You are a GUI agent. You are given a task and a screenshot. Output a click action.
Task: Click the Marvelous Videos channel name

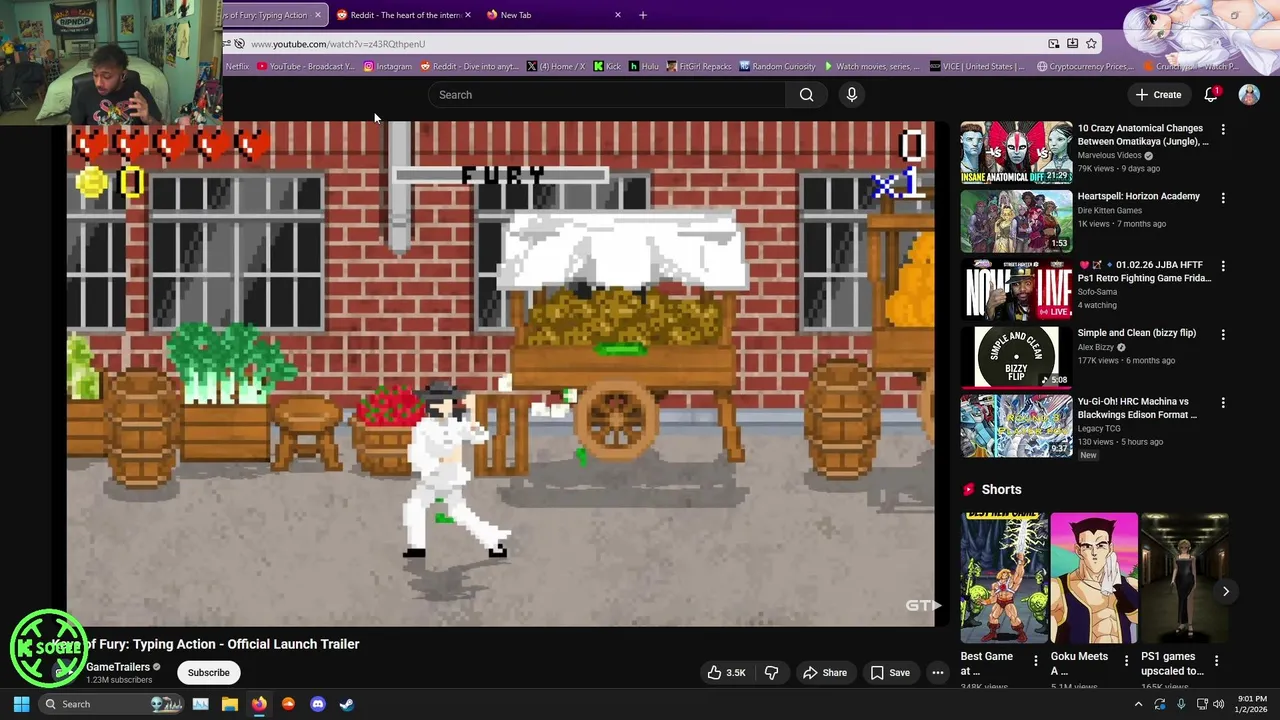[1109, 156]
